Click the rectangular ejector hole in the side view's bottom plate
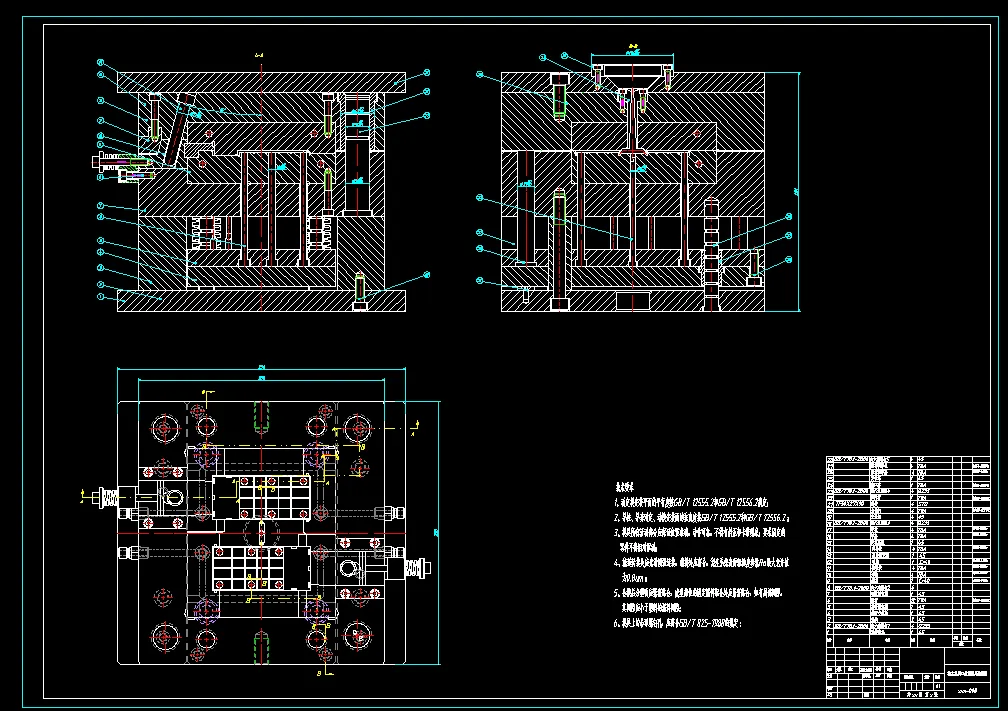Viewport: 1008px width, 711px height. 633,301
